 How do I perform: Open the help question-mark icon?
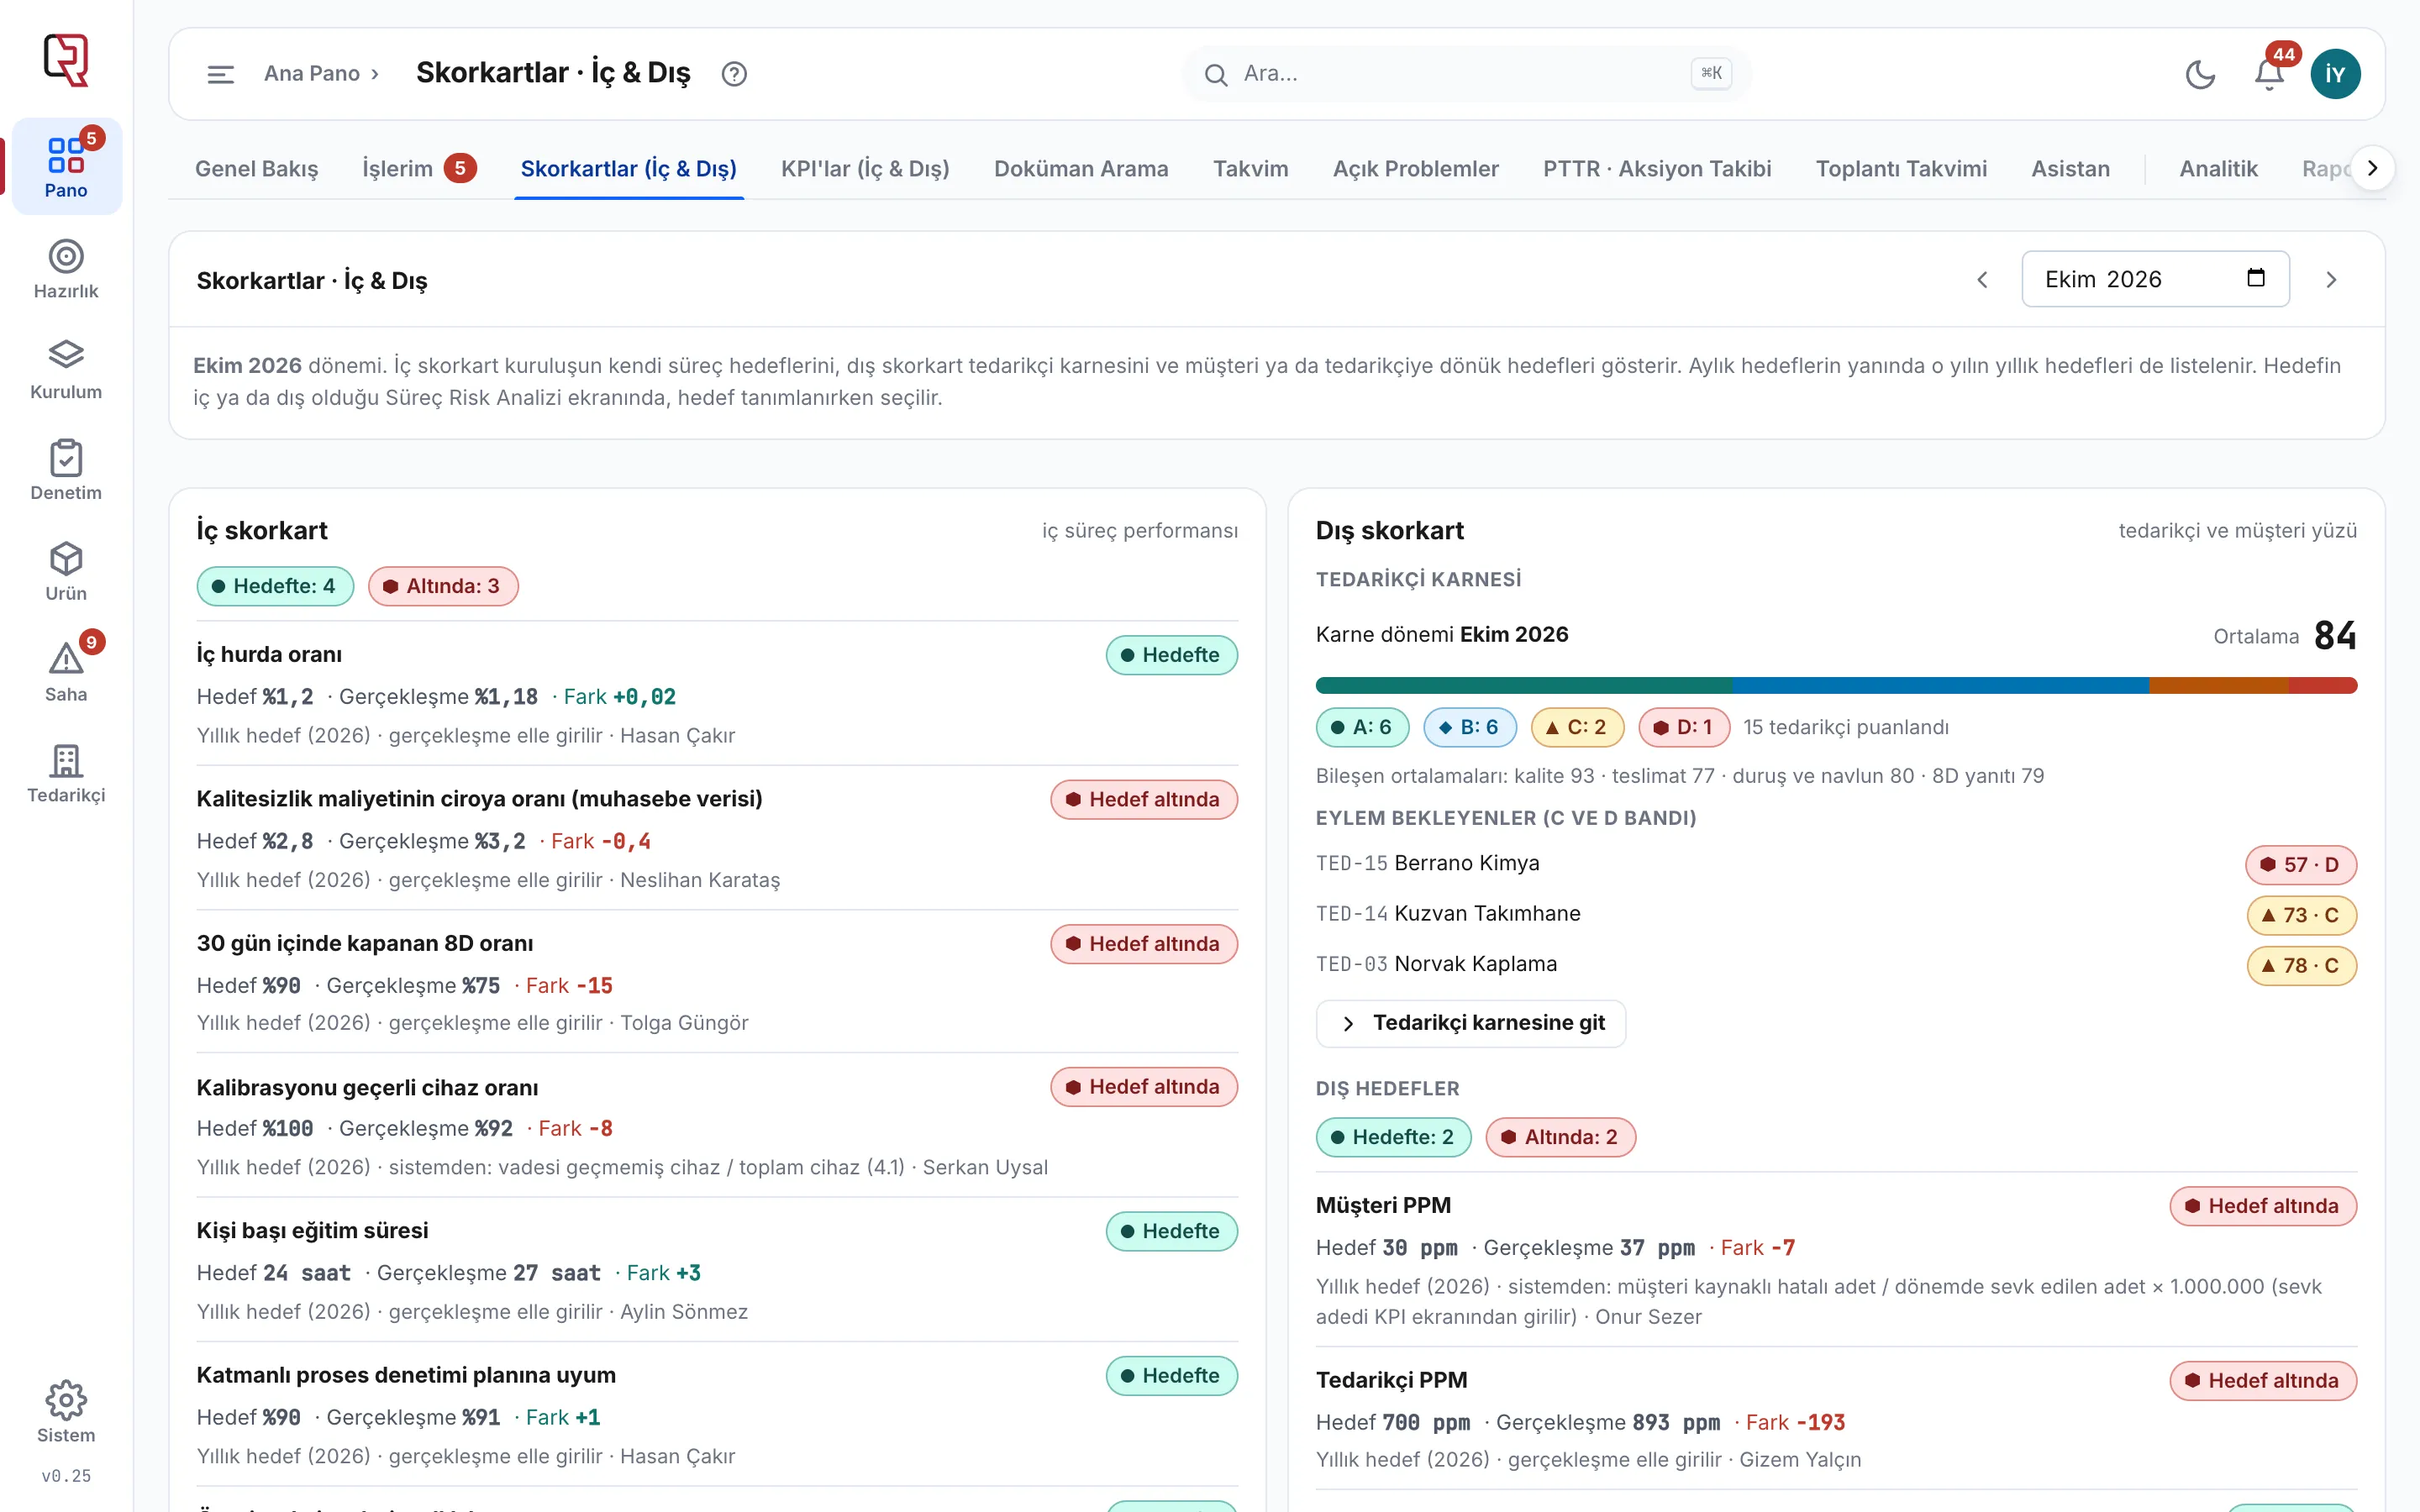coord(734,74)
